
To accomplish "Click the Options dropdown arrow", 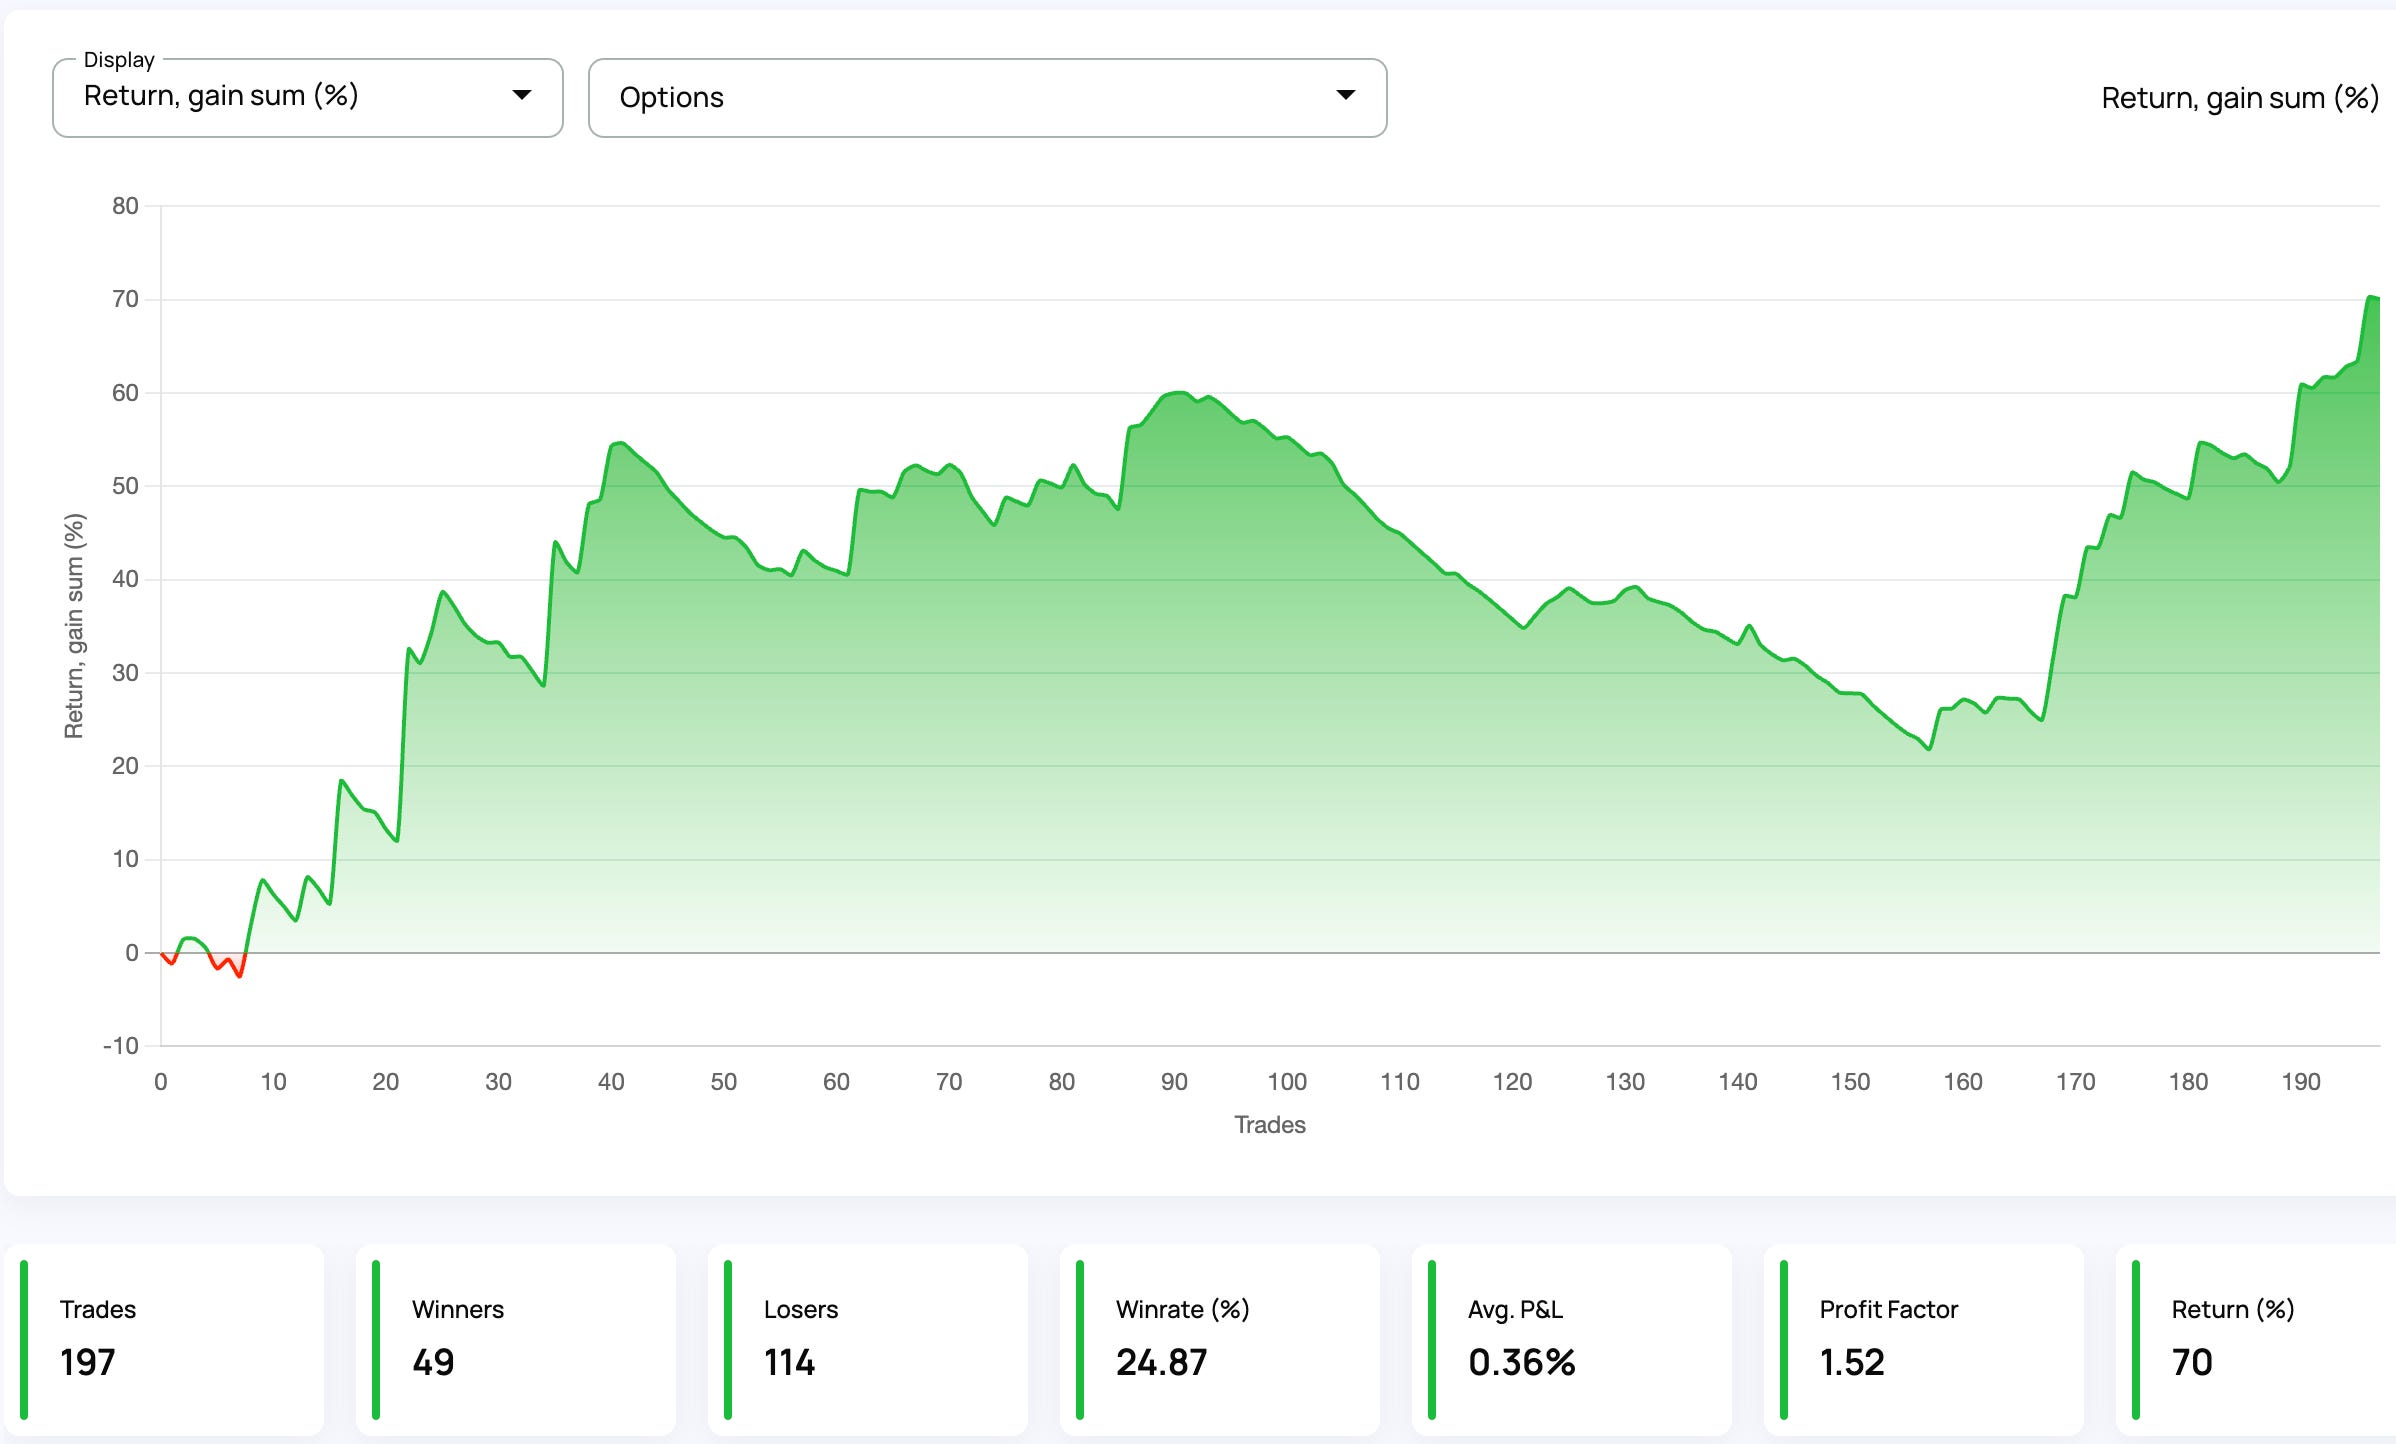I will click(x=1345, y=95).
